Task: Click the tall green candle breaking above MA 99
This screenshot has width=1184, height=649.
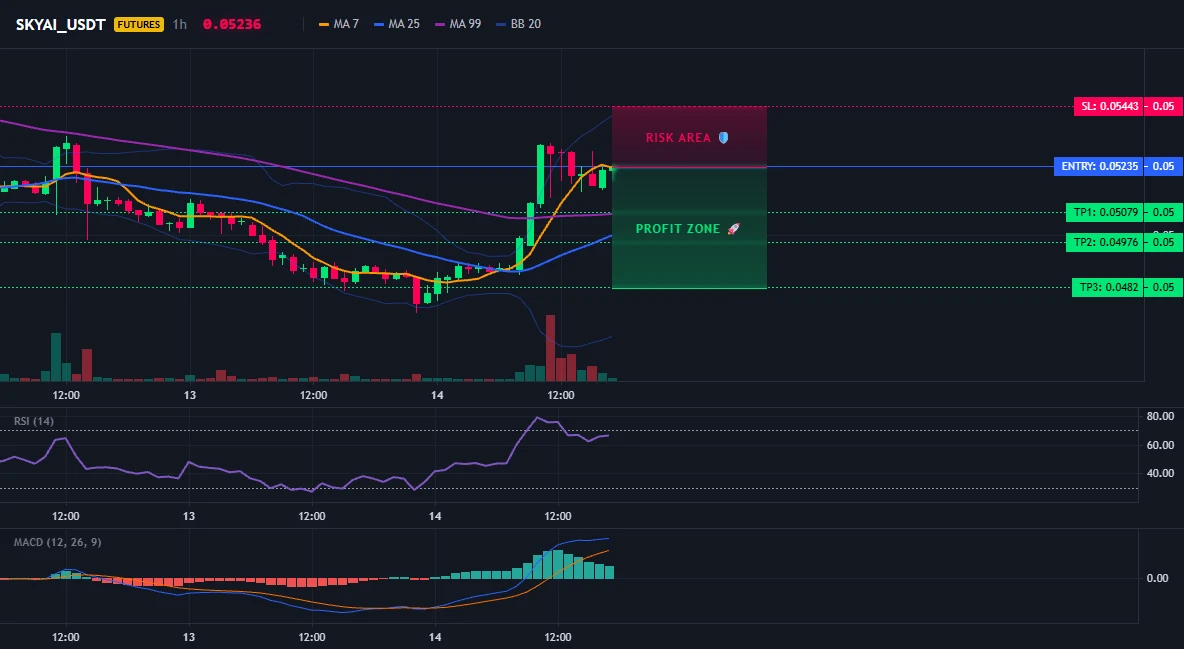Action: (541, 174)
